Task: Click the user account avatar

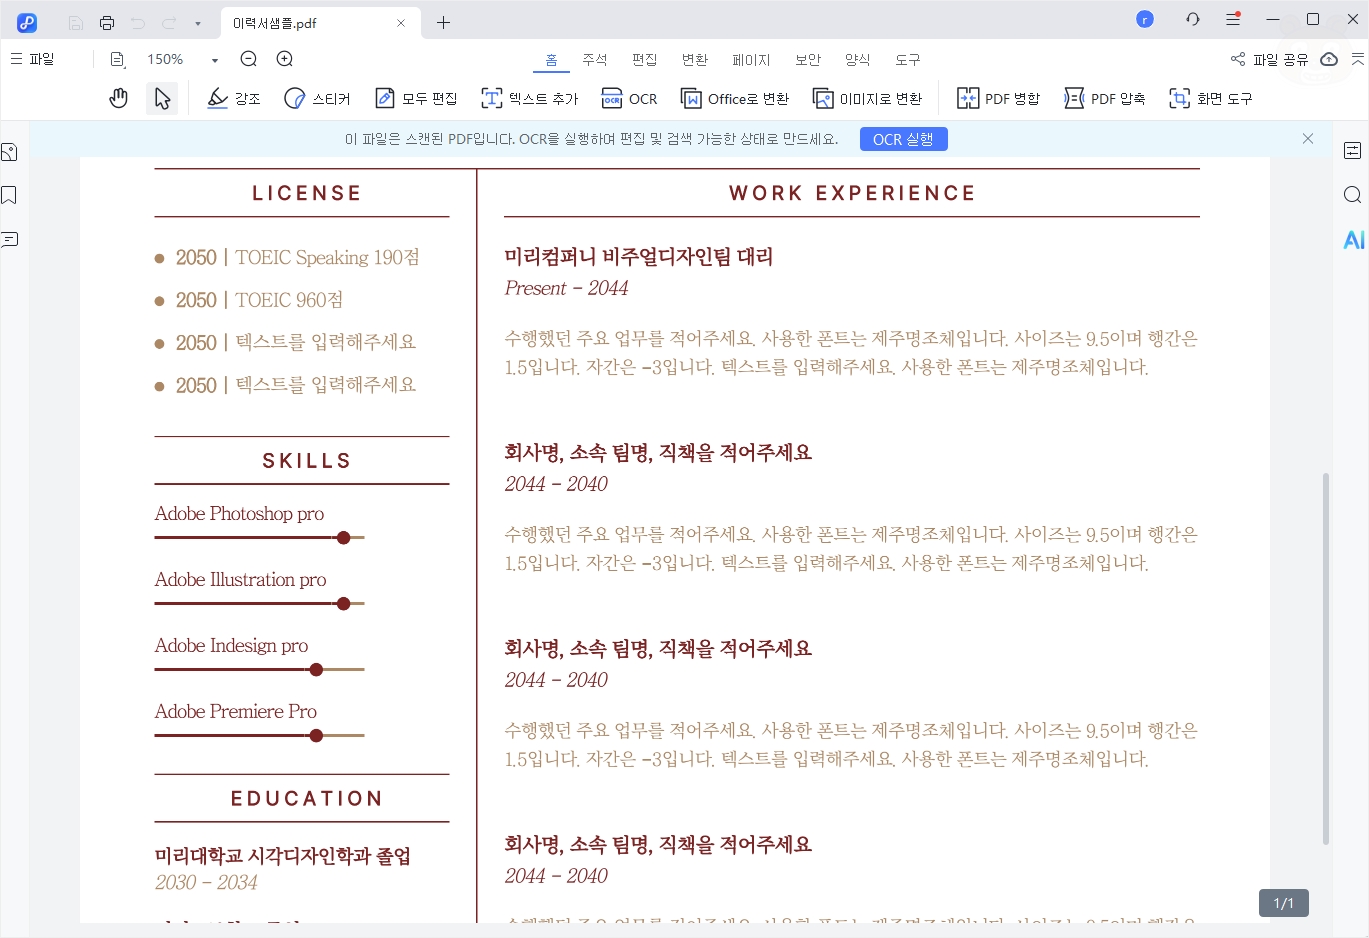Action: pos(1145,19)
